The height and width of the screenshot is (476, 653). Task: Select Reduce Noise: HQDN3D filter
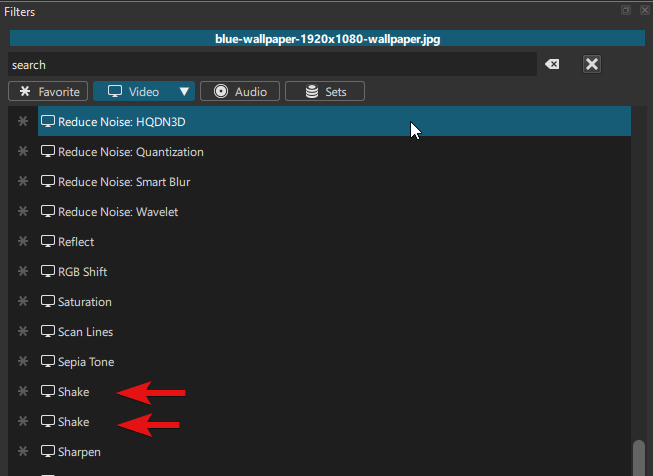334,121
